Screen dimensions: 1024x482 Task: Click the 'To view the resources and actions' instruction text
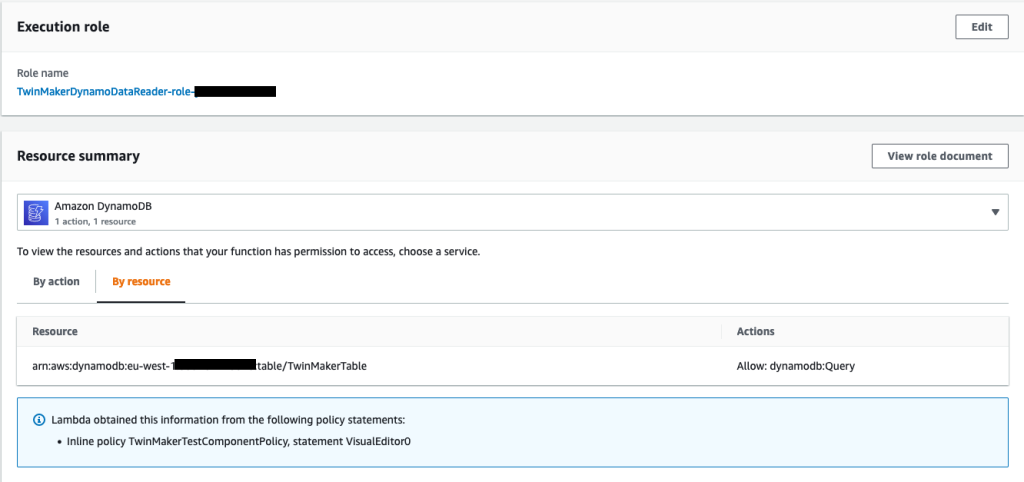[249, 251]
